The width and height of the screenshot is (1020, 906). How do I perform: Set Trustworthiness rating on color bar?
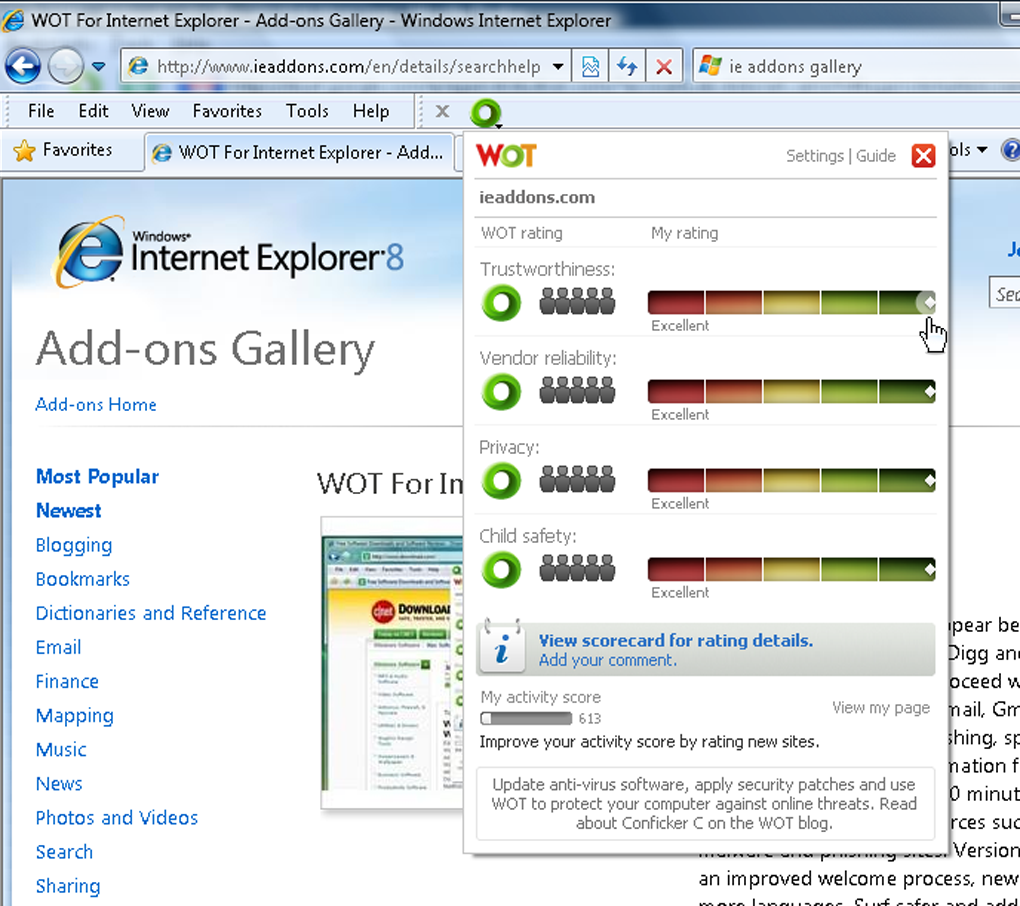pyautogui.click(x=792, y=302)
